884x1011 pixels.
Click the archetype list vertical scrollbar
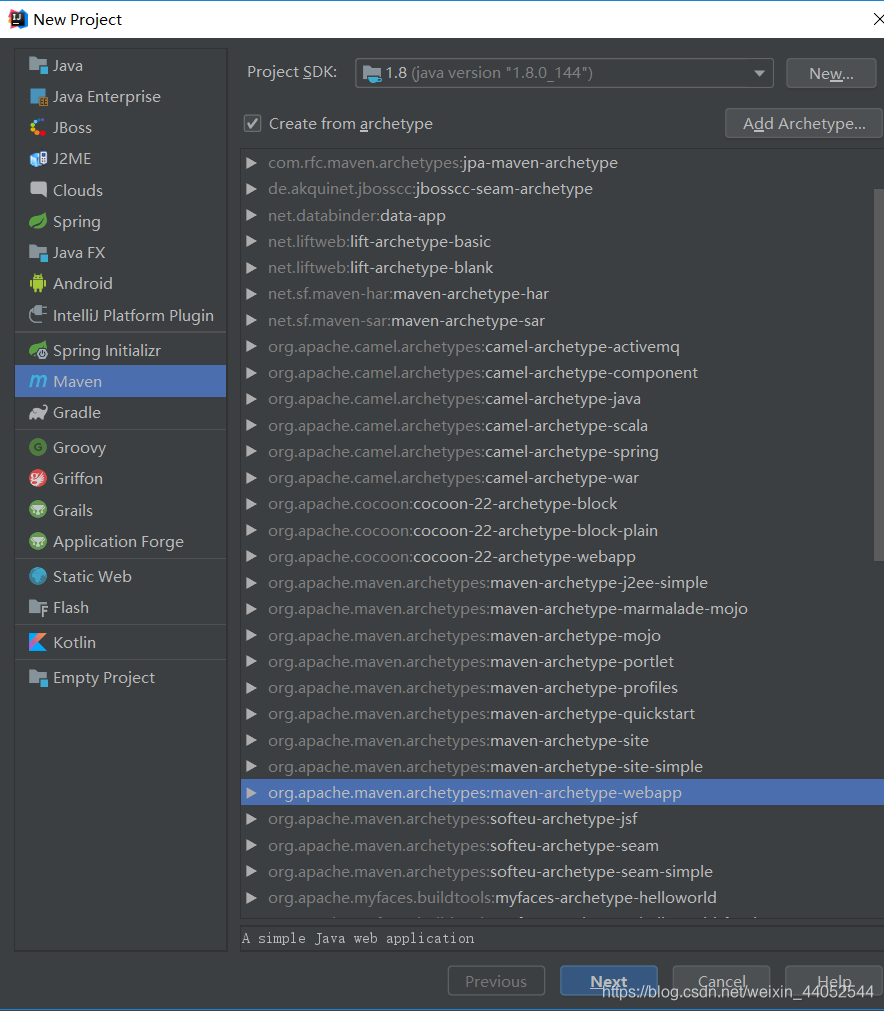(879, 374)
